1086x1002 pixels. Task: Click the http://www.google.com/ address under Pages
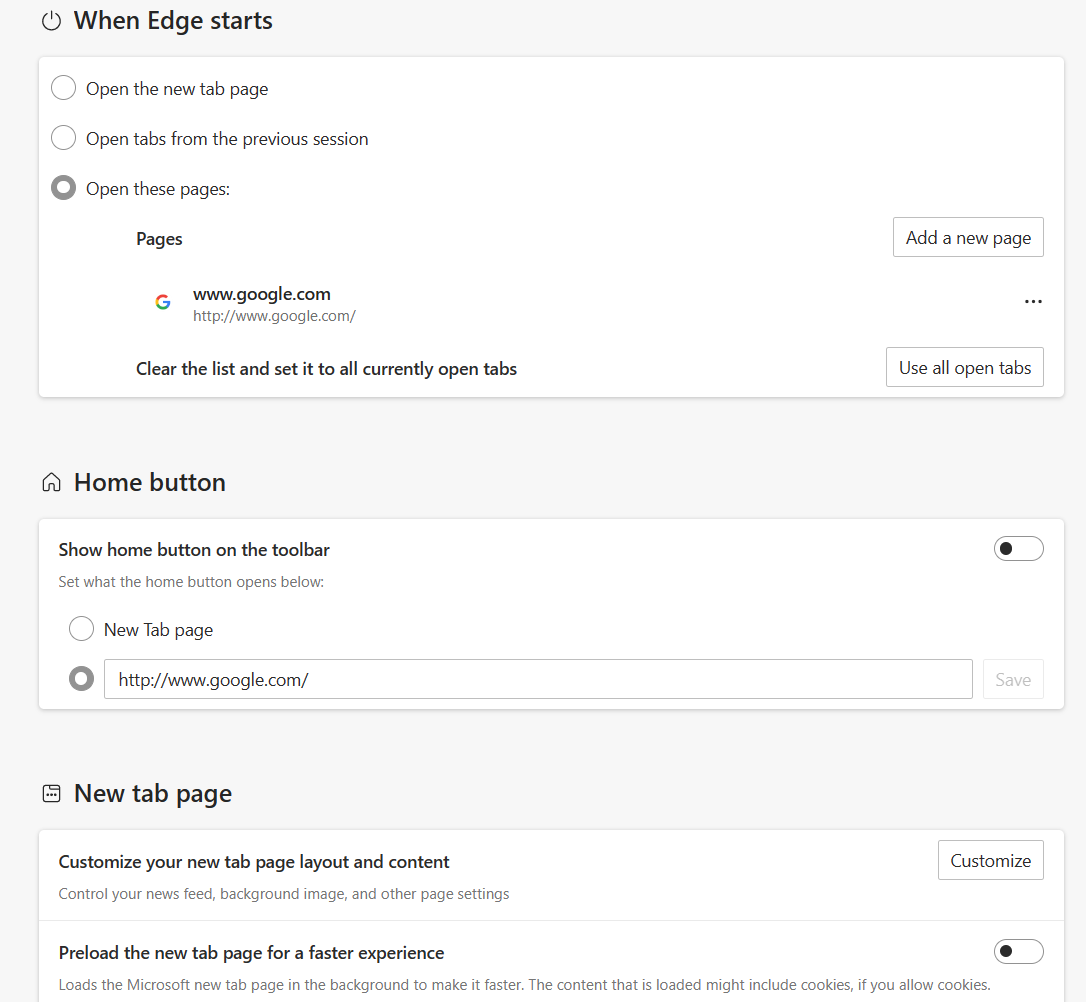(274, 316)
